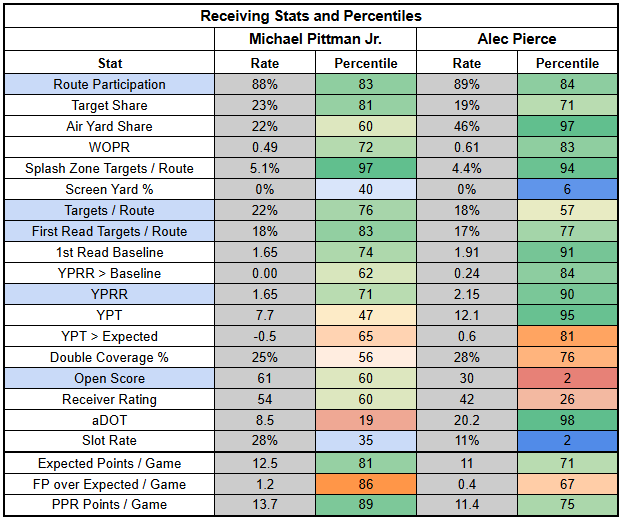Click Pittman's aDOT percentile cell

tap(364, 421)
